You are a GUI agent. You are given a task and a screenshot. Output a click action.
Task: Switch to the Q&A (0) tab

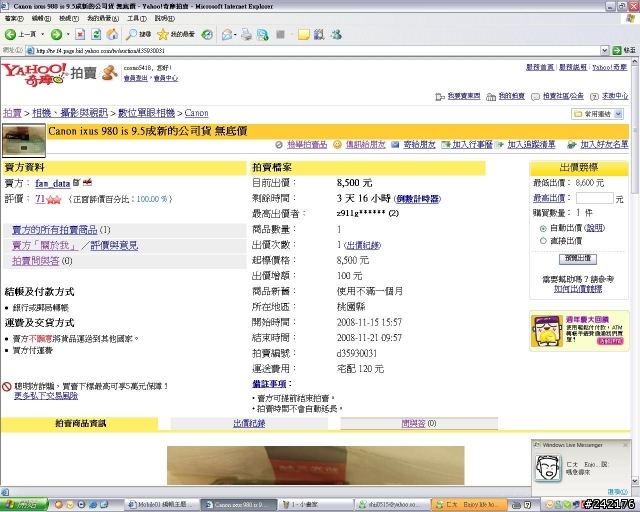click(419, 423)
